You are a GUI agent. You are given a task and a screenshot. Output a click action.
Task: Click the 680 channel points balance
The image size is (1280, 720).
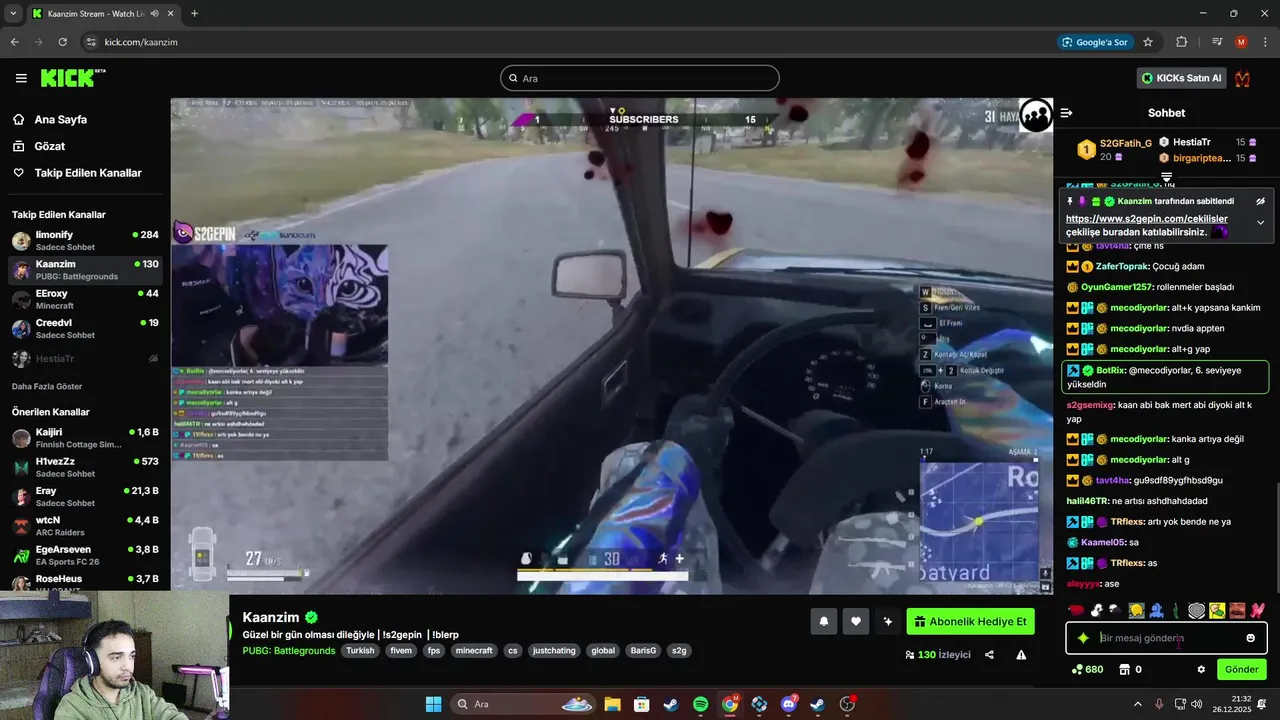(1088, 669)
